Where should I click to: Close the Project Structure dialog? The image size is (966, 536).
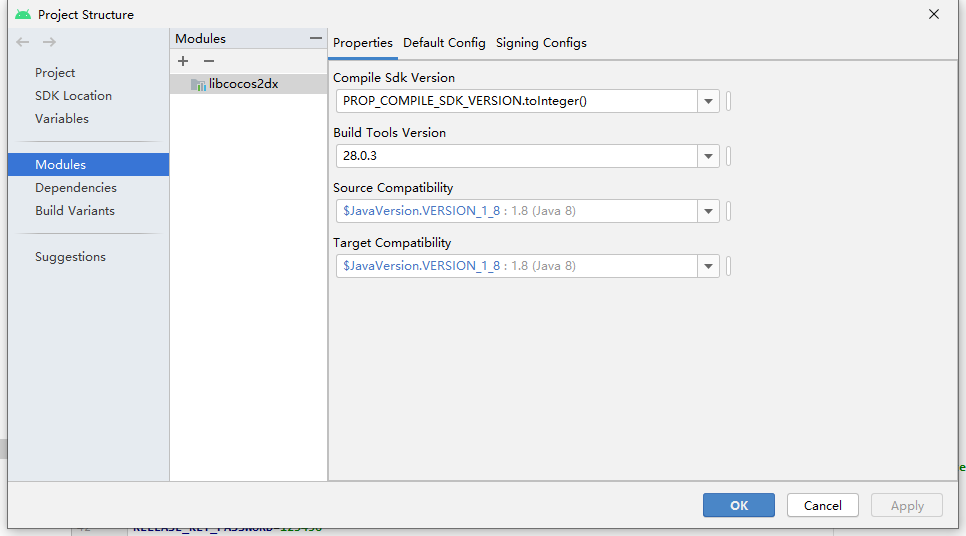click(x=934, y=14)
